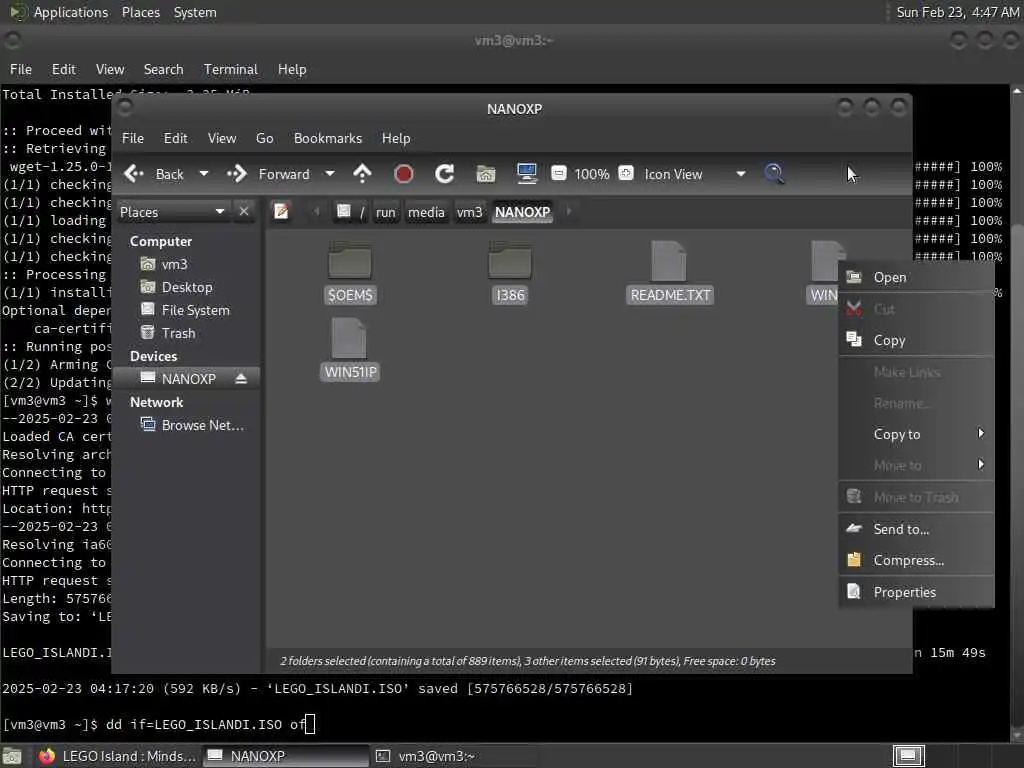Click the vm3 path button
This screenshot has width=1024, height=768.
[469, 212]
